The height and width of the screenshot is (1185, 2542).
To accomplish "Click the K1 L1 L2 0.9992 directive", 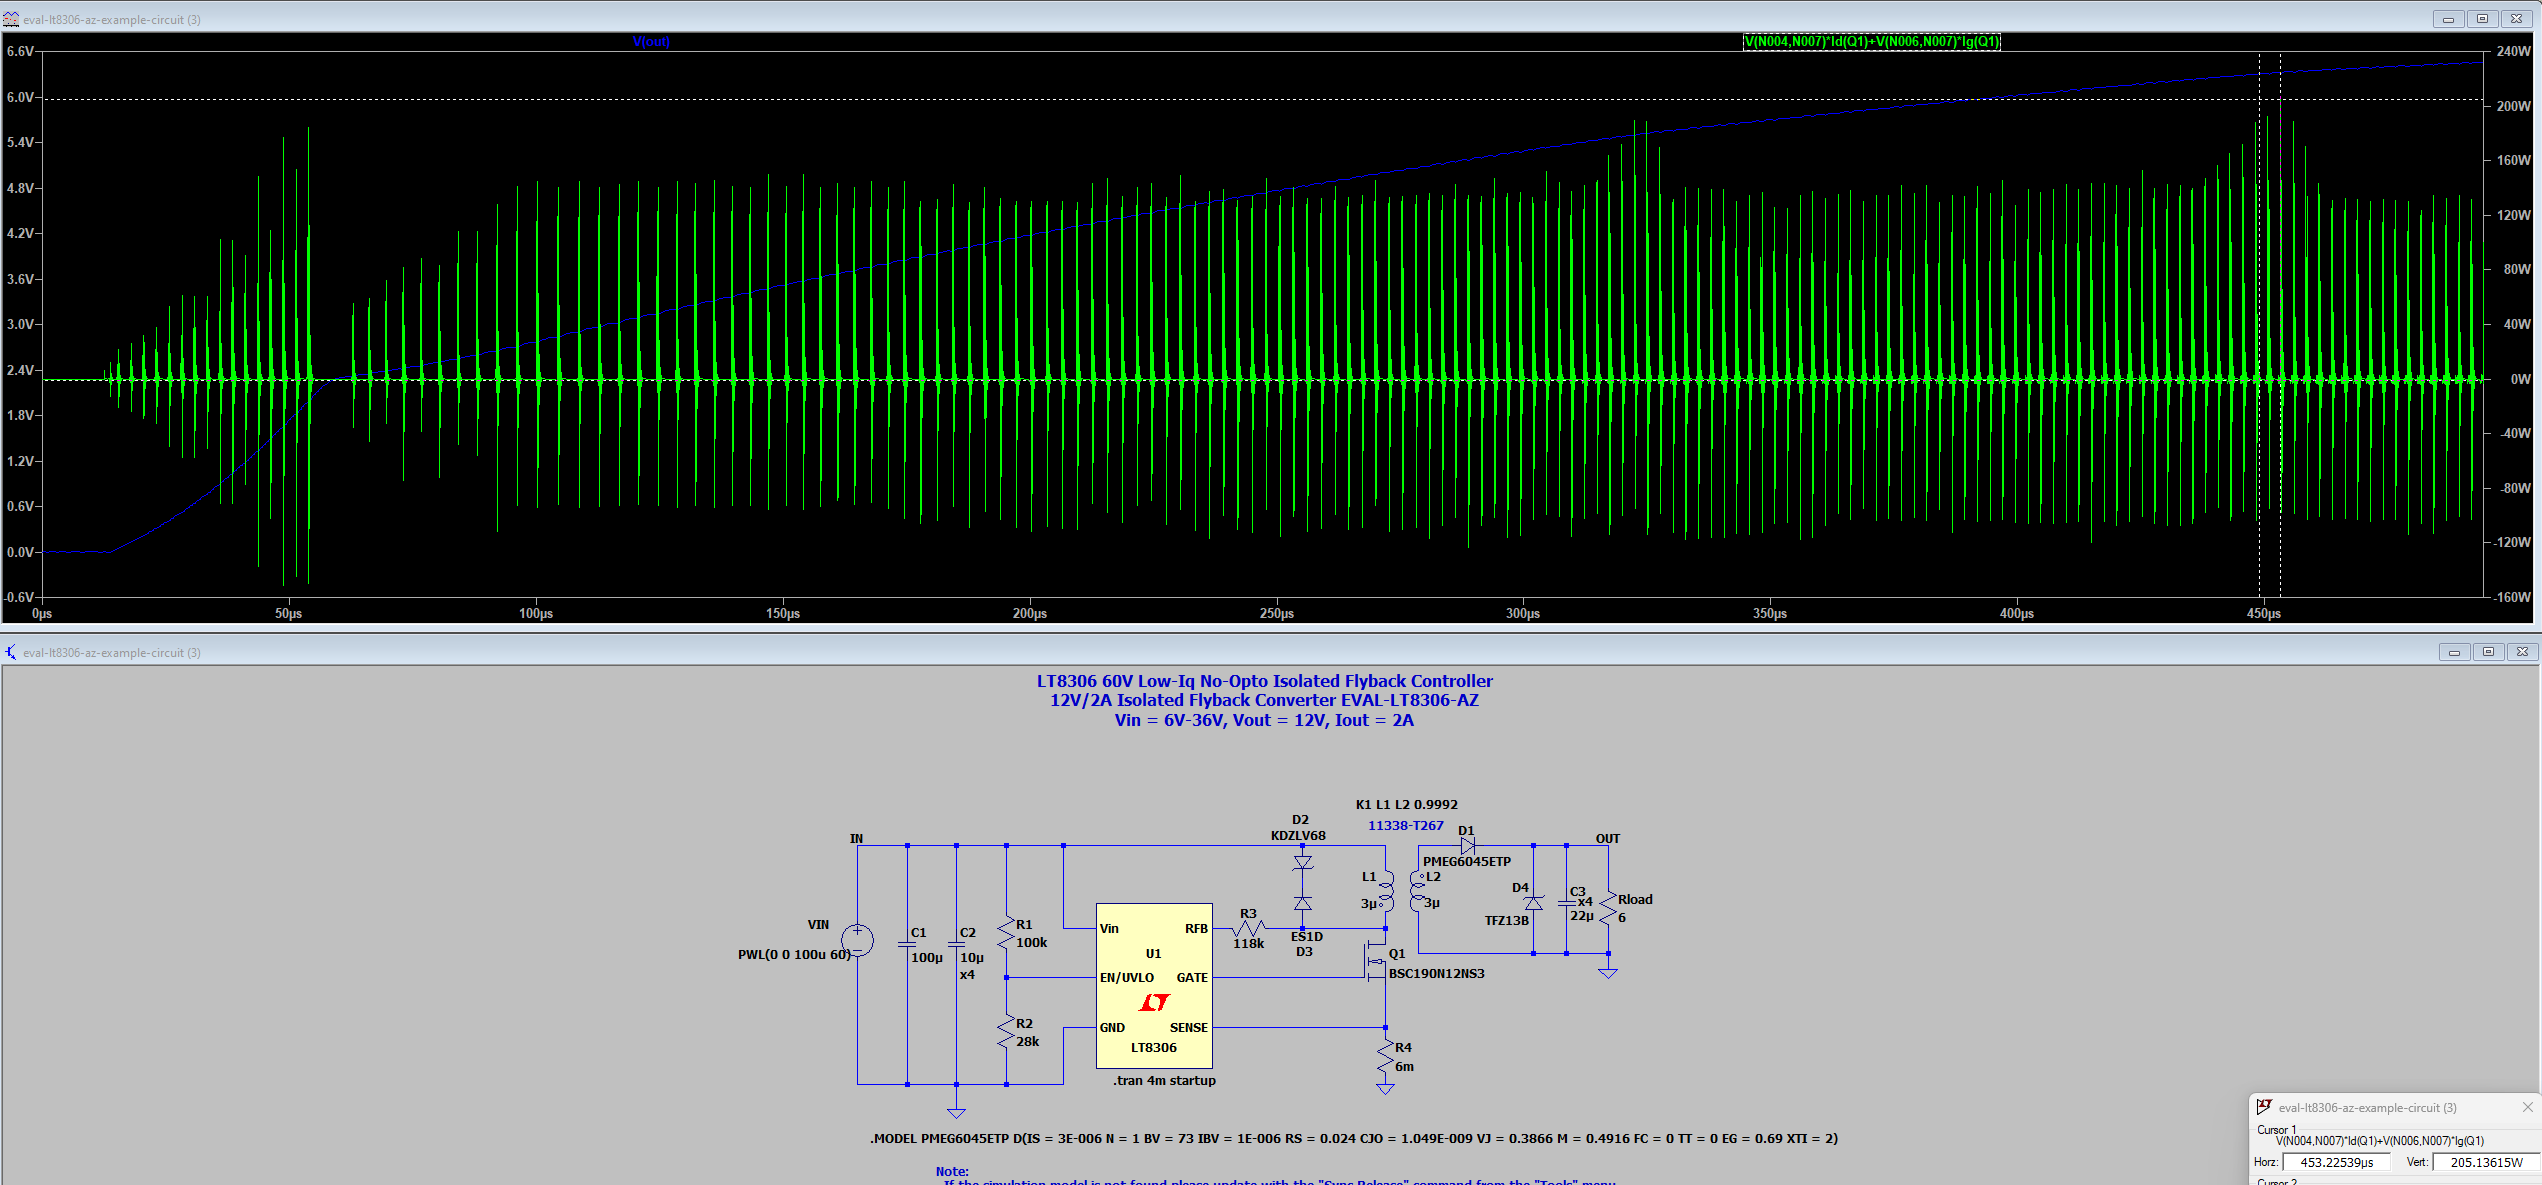I will tap(1407, 804).
